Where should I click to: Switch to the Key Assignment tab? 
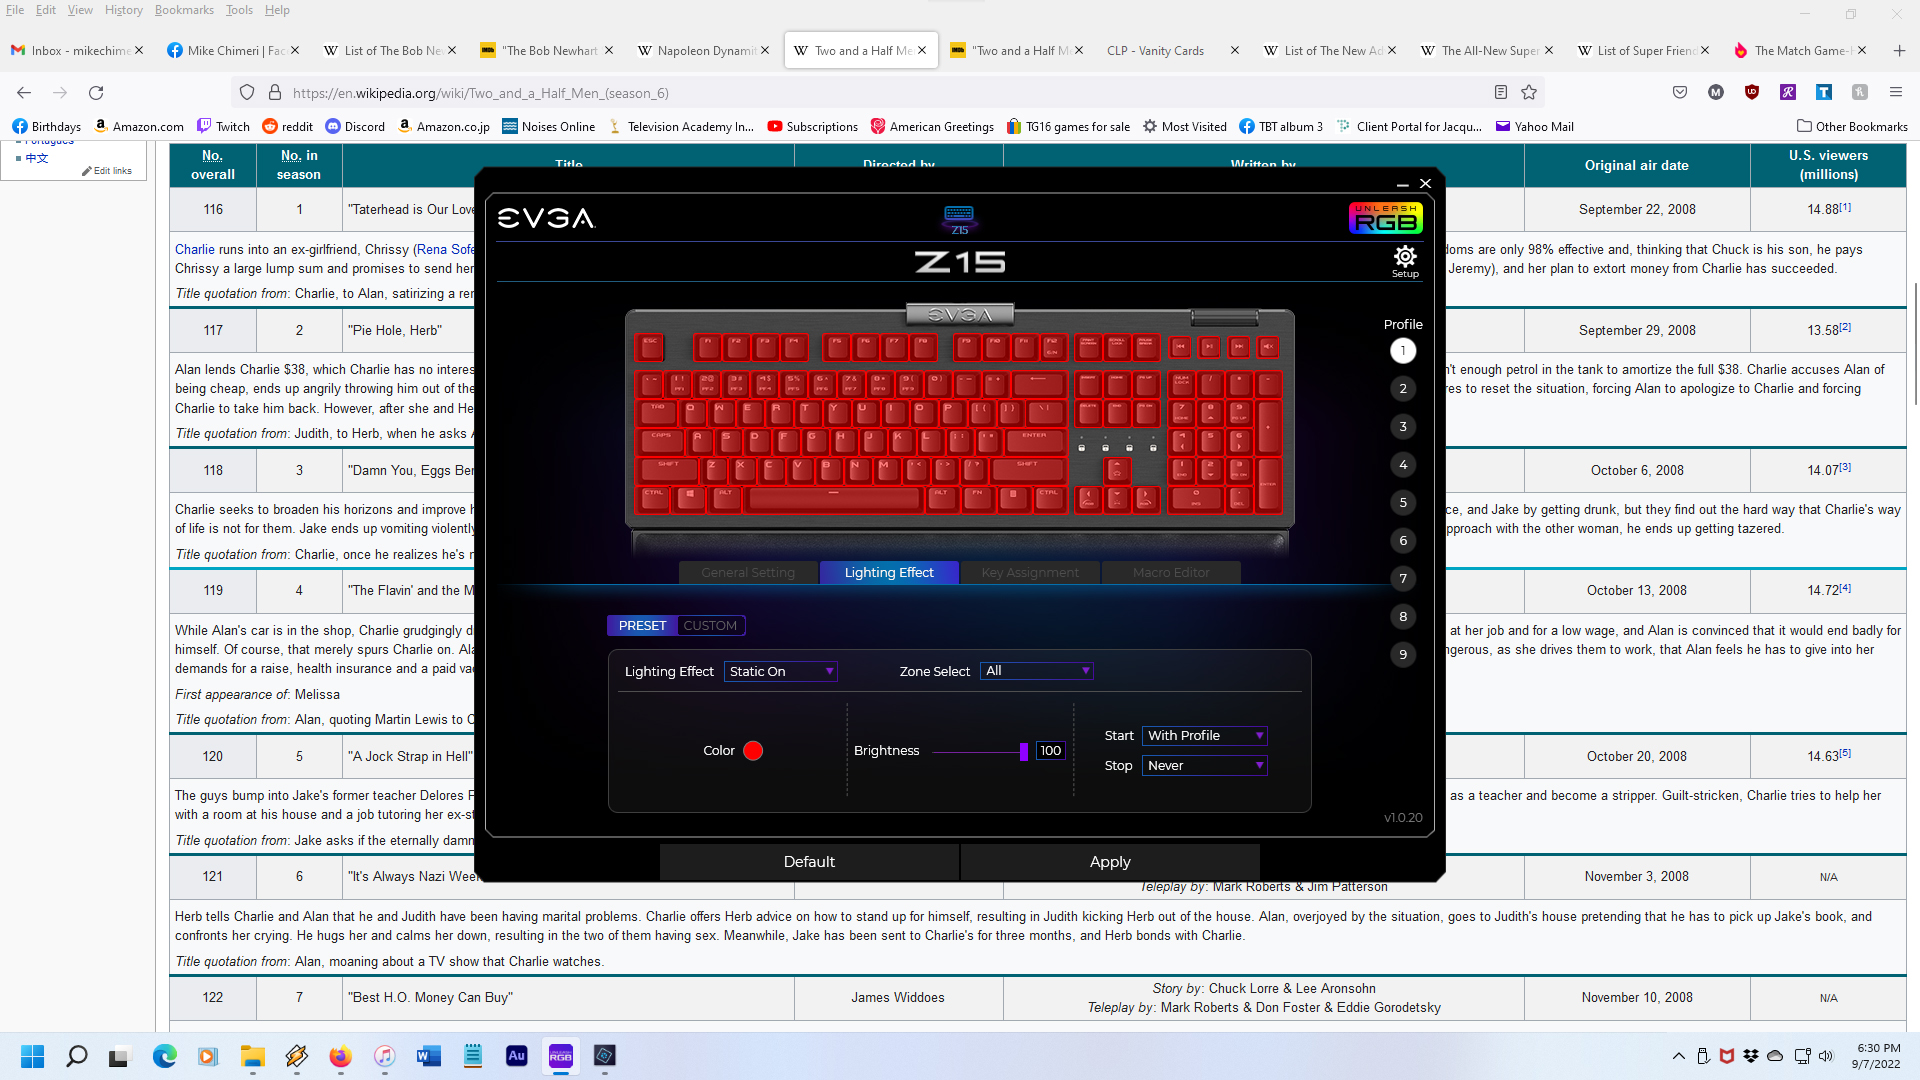click(x=1030, y=573)
